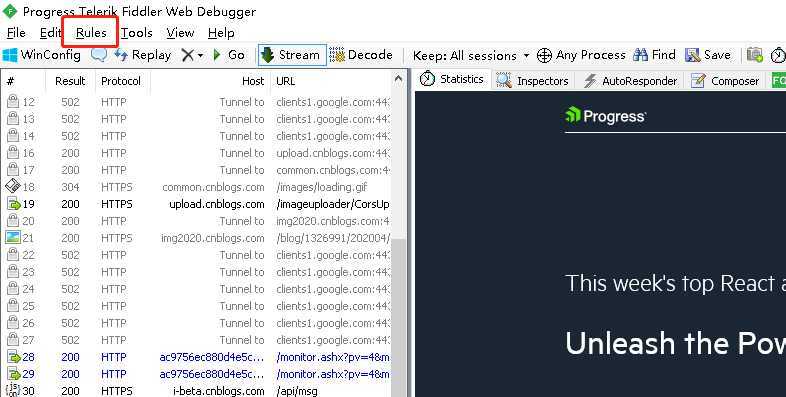Select session 30 JSON icon
This screenshot has height=397, width=786.
(13, 390)
